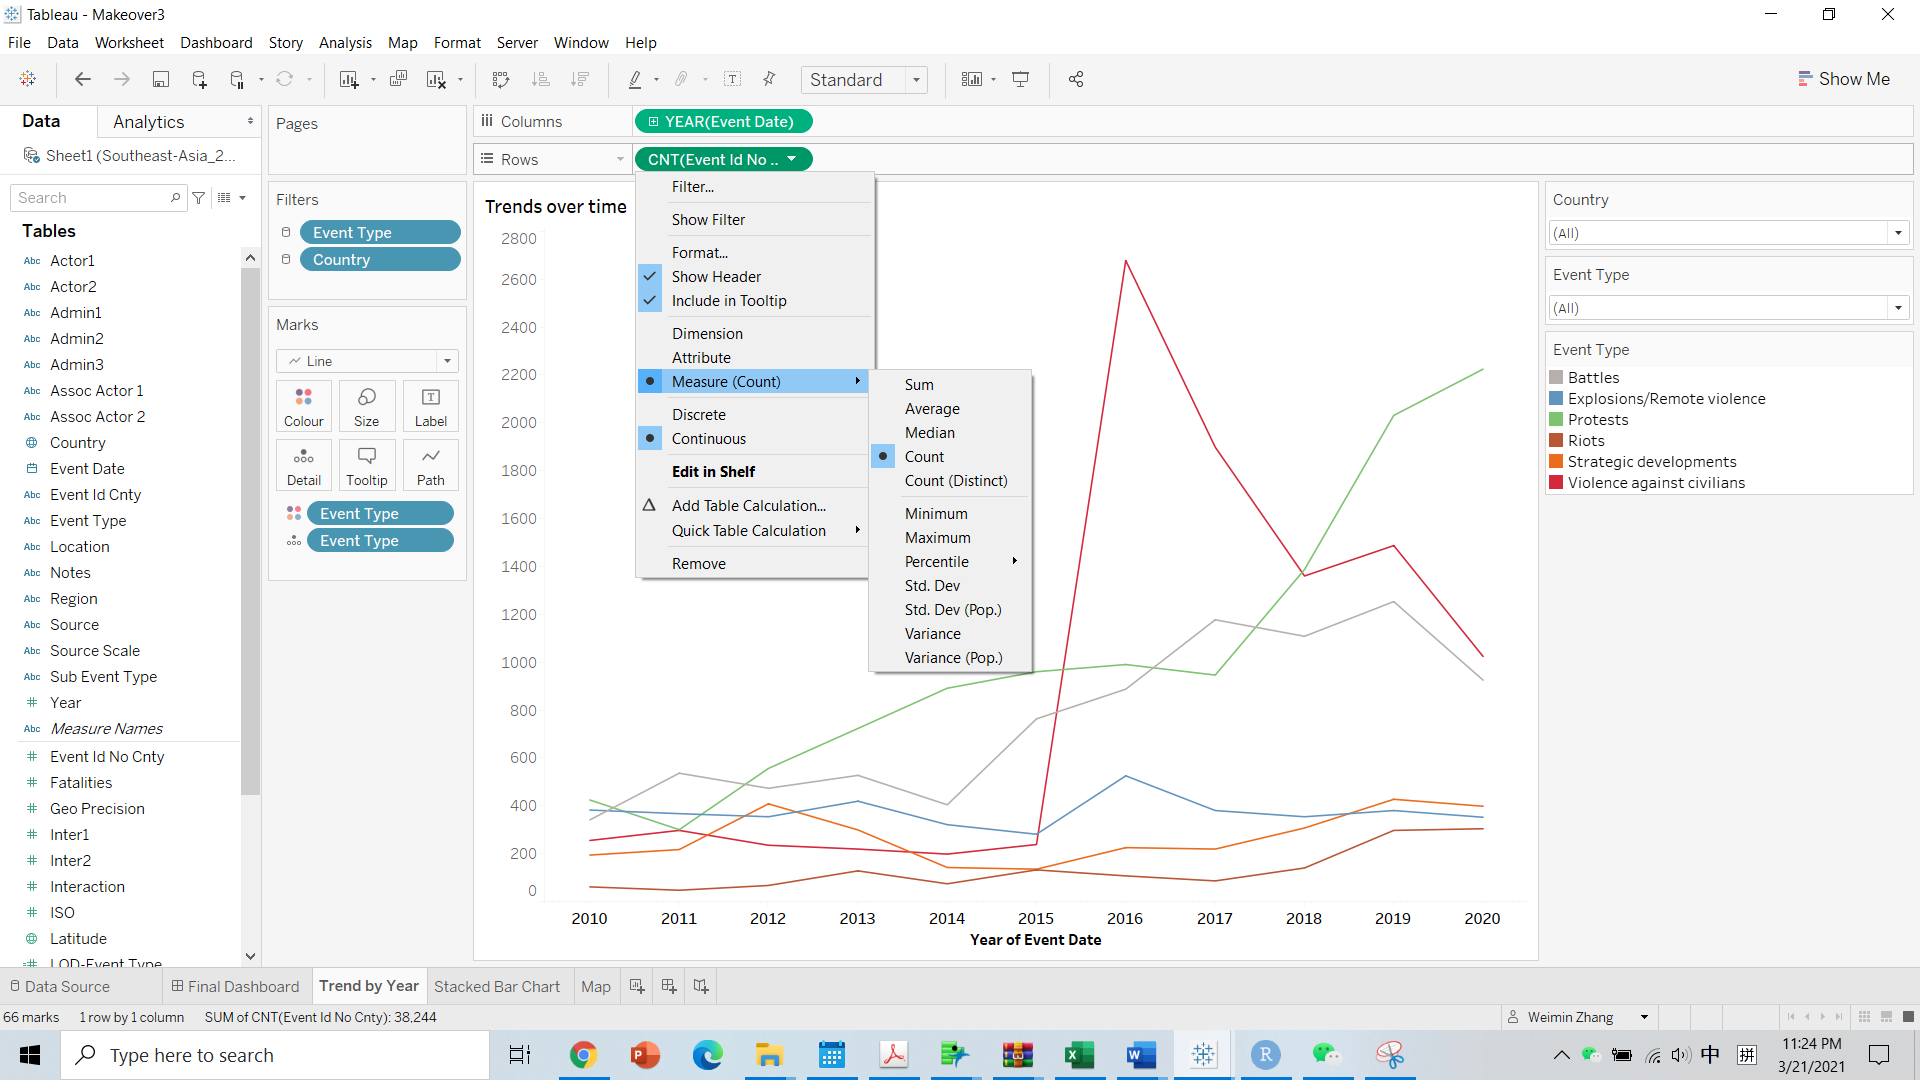Viewport: 1920px width, 1080px height.
Task: Click the Presentation mode toolbar icon
Action: (1020, 79)
